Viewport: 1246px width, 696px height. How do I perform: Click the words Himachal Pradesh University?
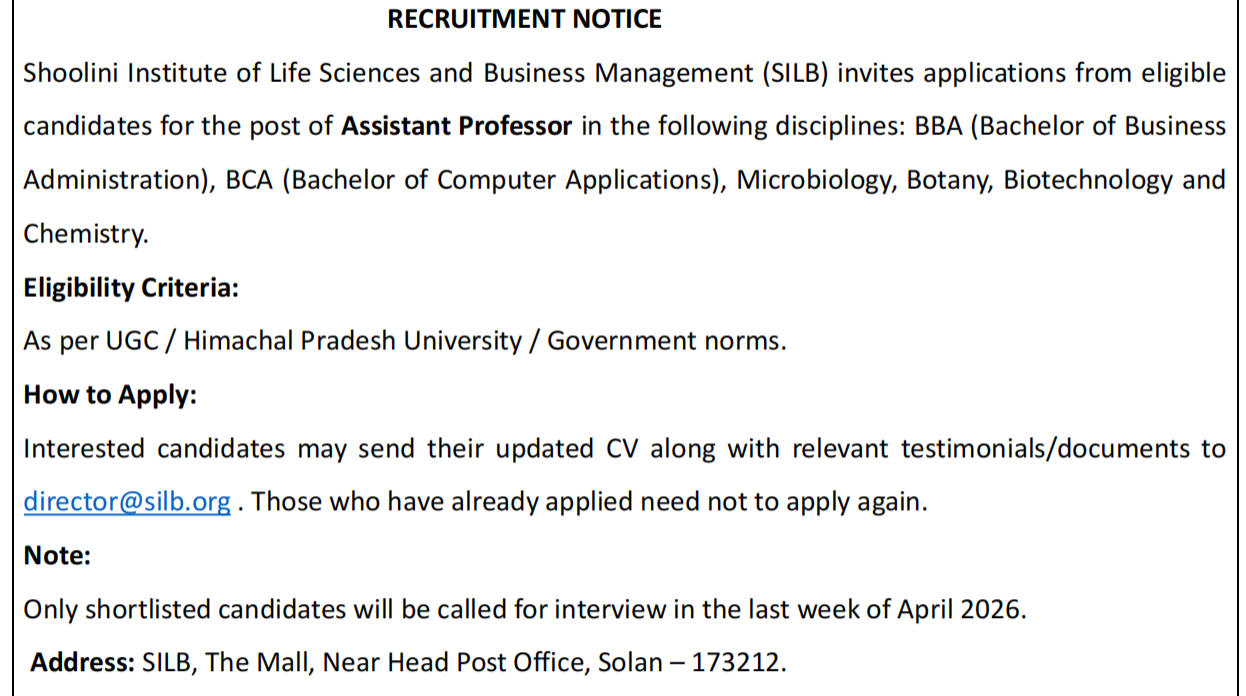[x=352, y=342]
